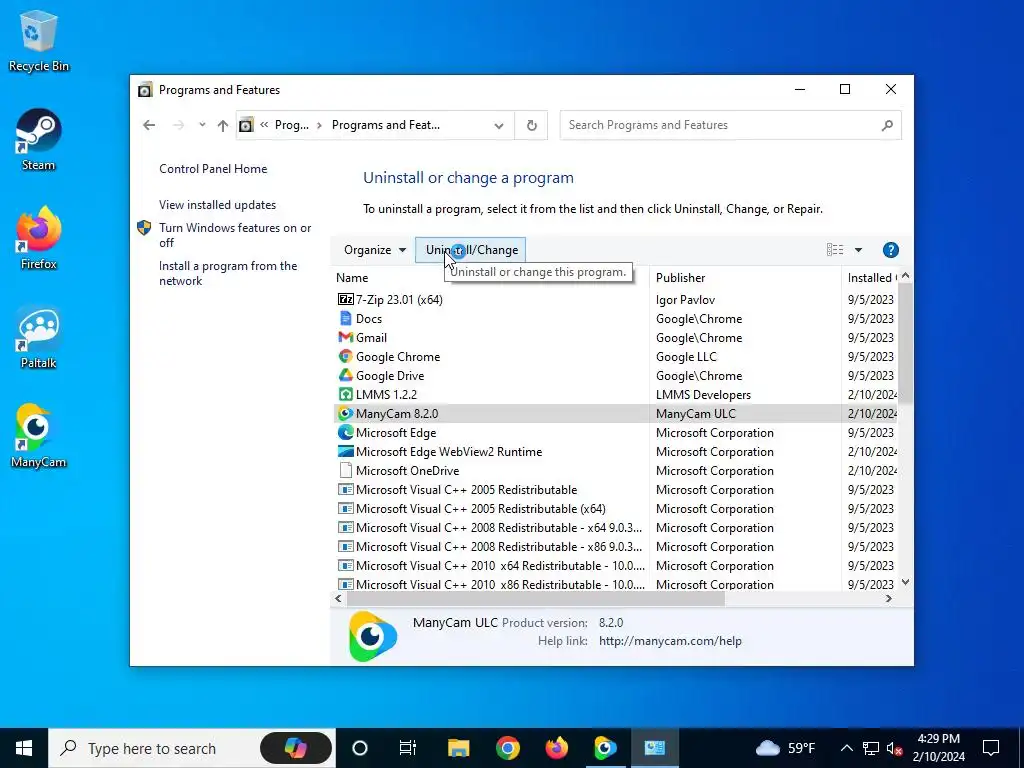Image resolution: width=1024 pixels, height=768 pixels.
Task: Open the Windows Start menu
Action: [24, 748]
